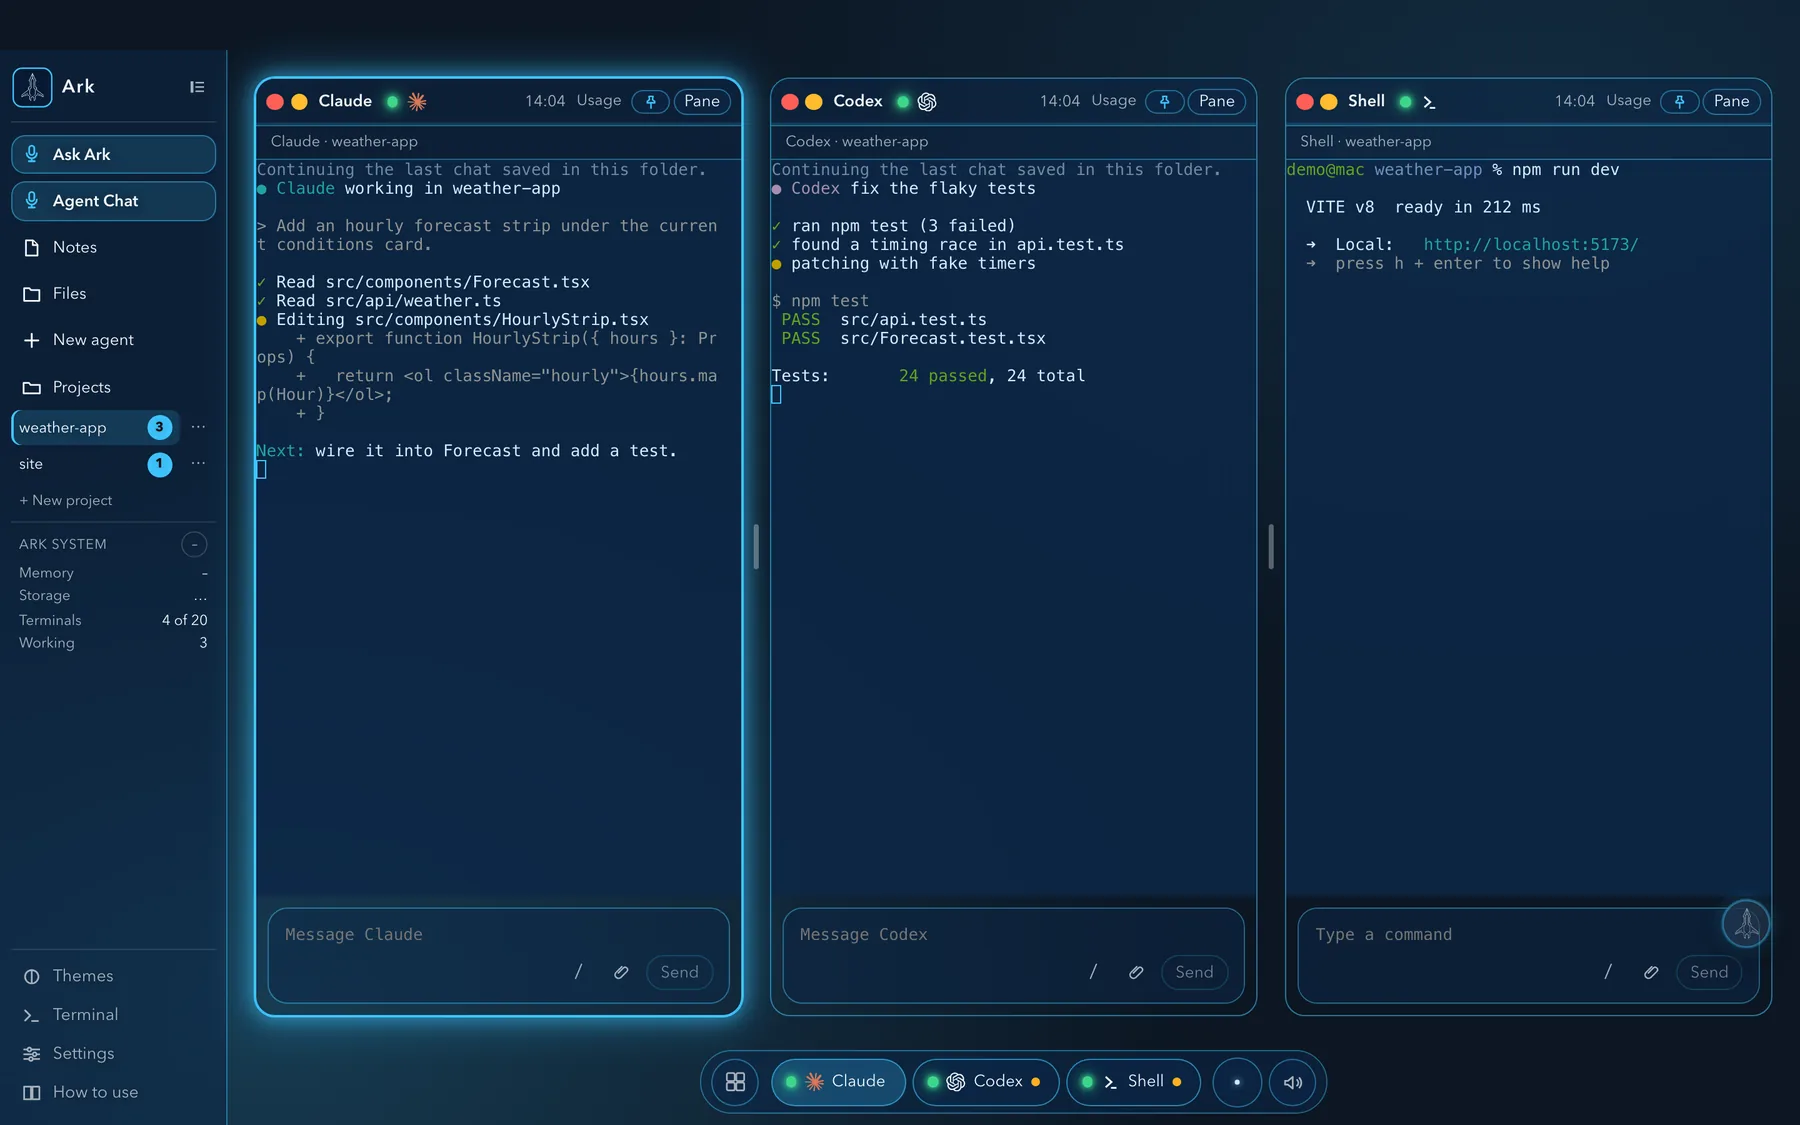Click the Agent Chat button
This screenshot has width=1800, height=1125.
click(x=113, y=201)
